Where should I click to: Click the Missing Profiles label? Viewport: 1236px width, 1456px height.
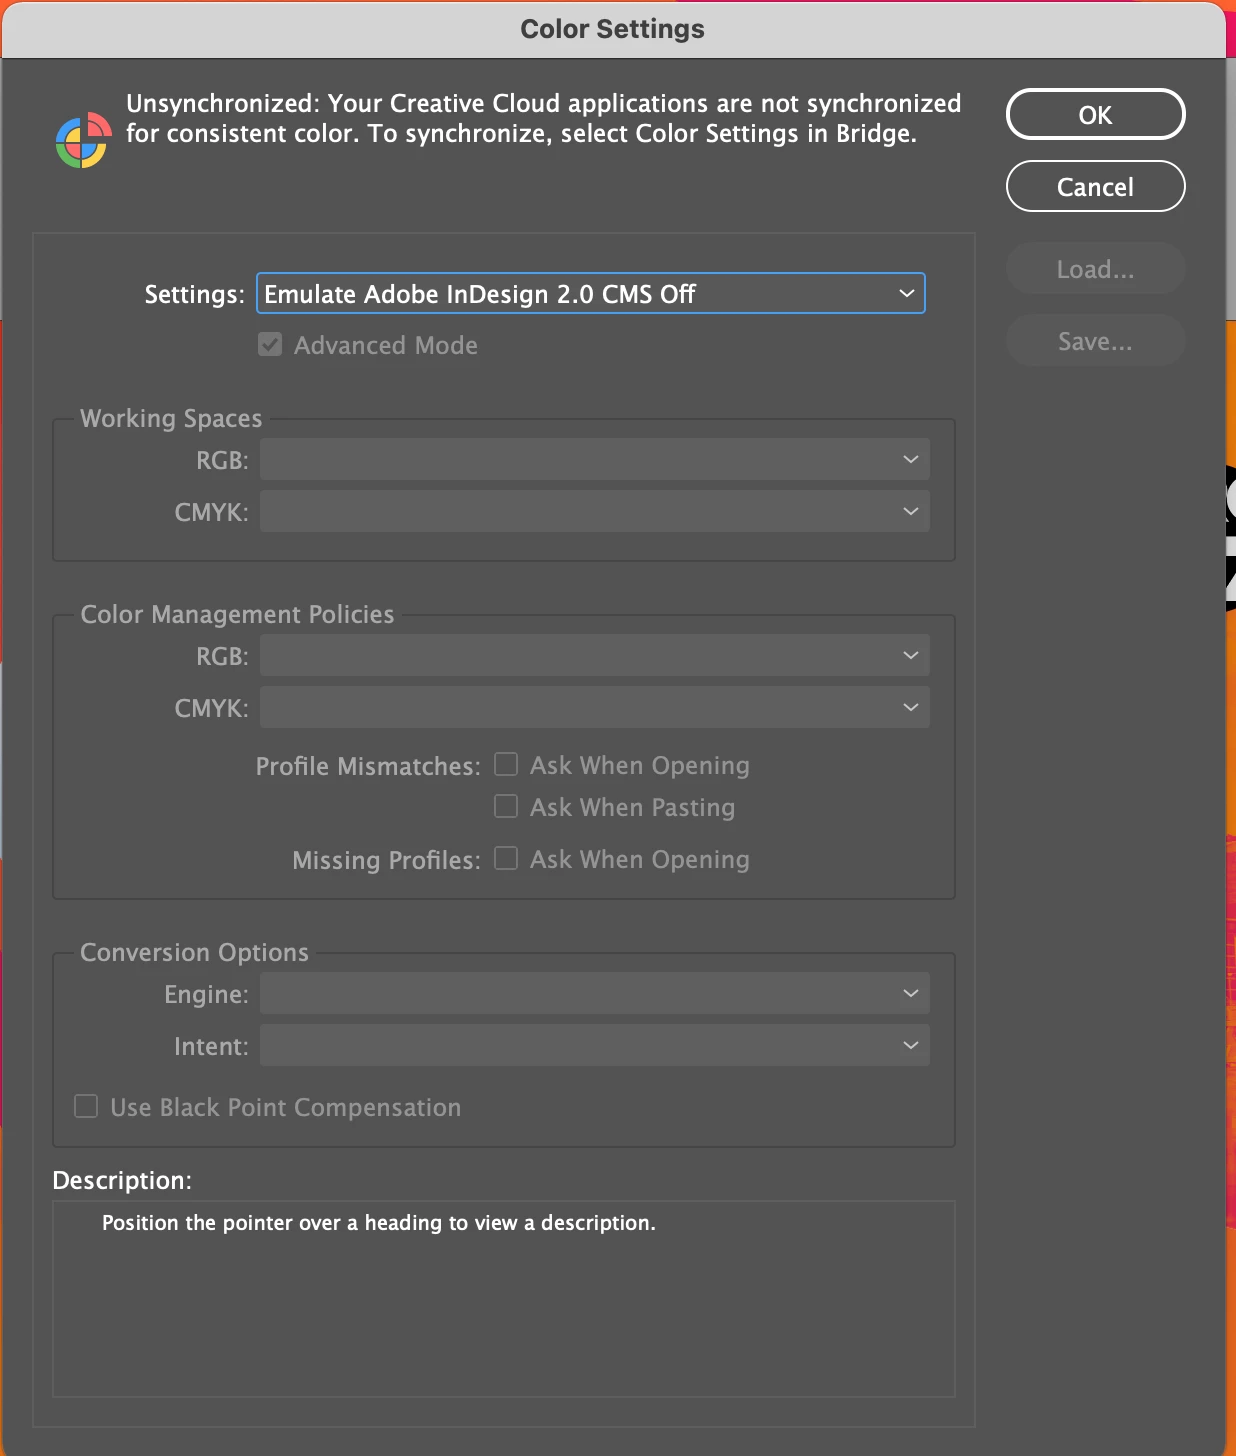point(386,861)
